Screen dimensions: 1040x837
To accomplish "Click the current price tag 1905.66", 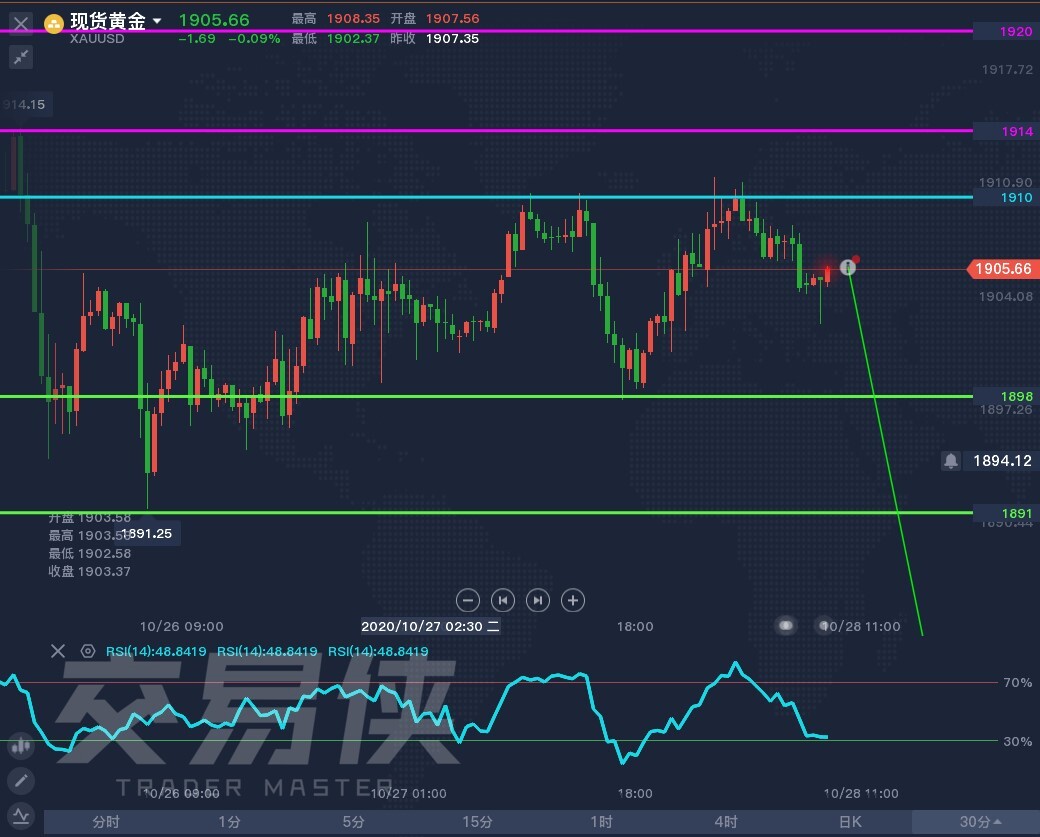I will click(1001, 269).
